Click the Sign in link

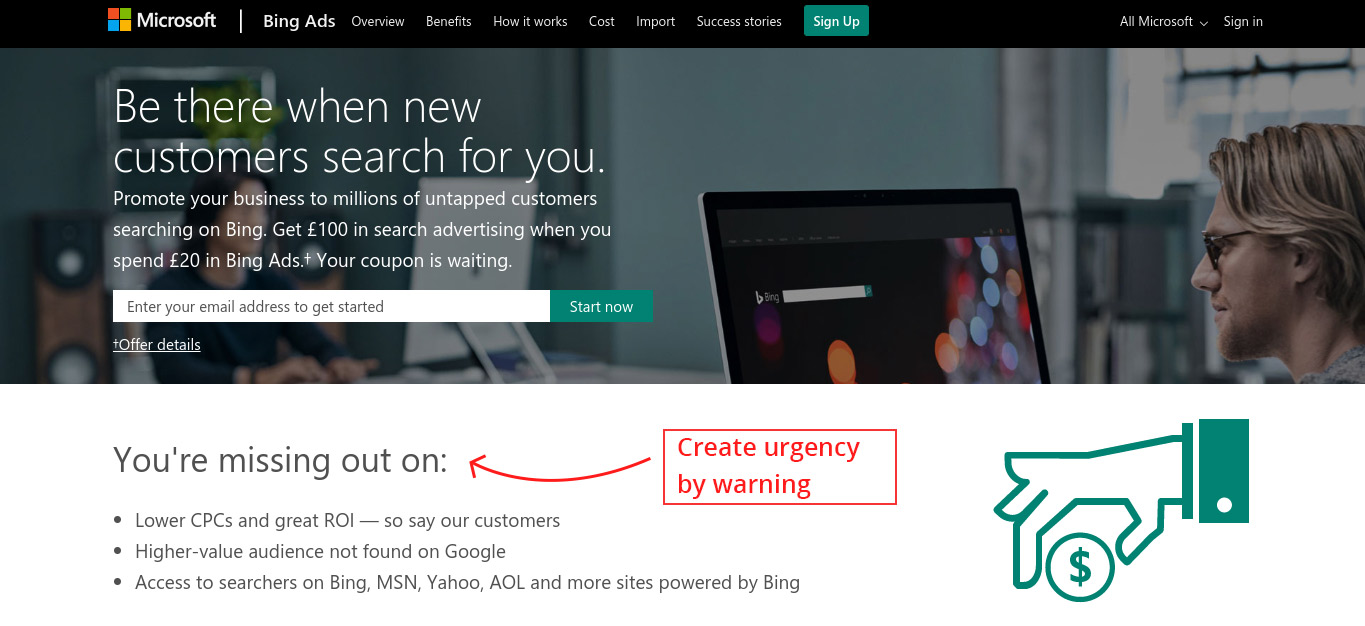(1243, 21)
